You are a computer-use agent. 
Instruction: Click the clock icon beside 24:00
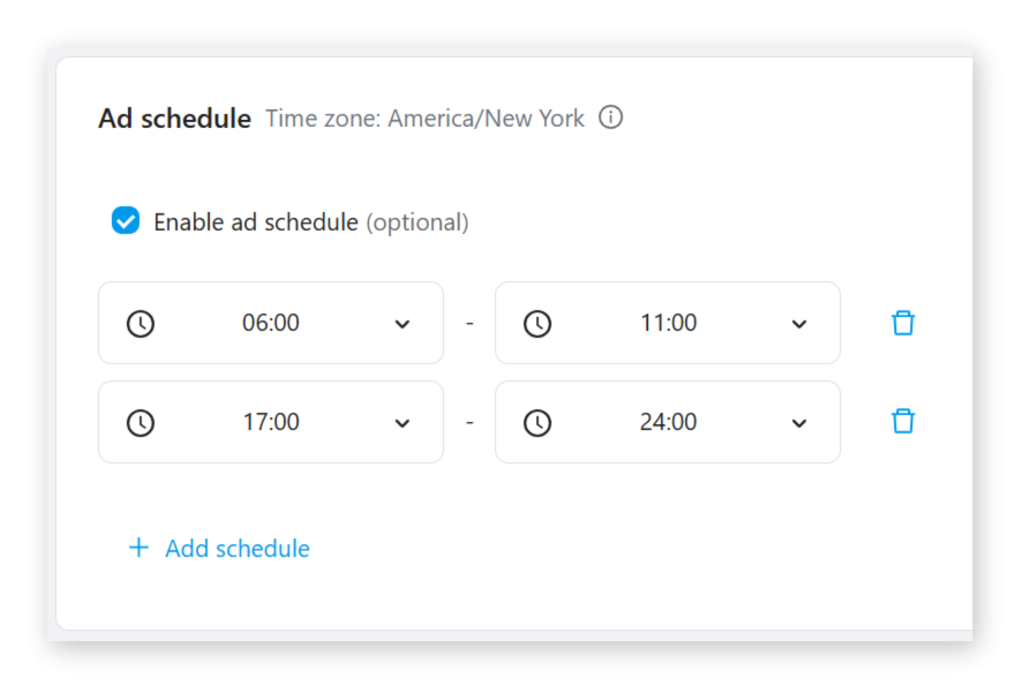[538, 422]
